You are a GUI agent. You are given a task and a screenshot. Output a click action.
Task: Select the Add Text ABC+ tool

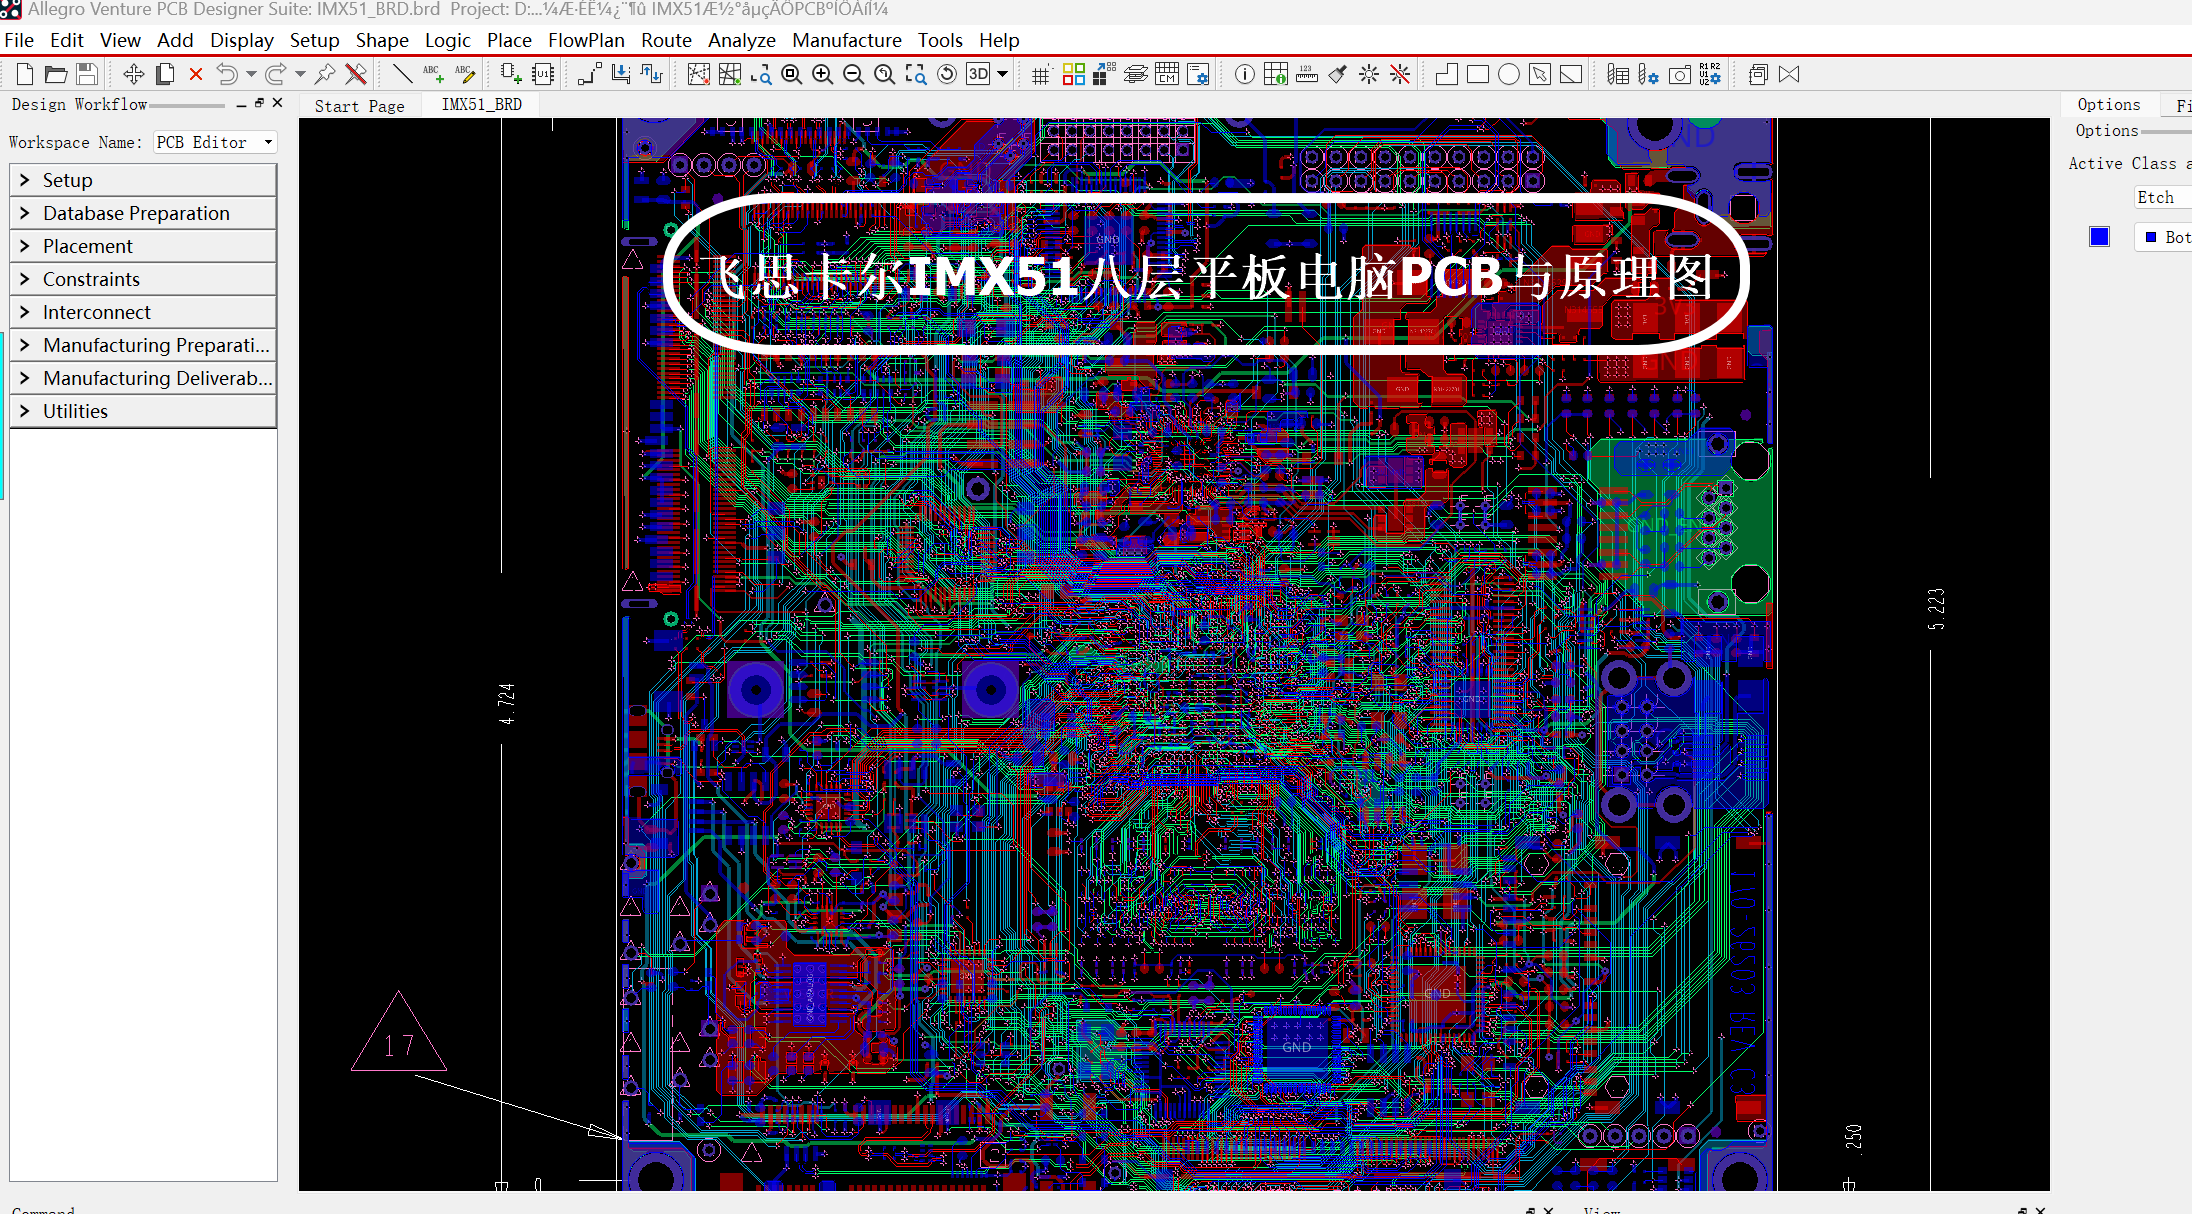point(433,74)
